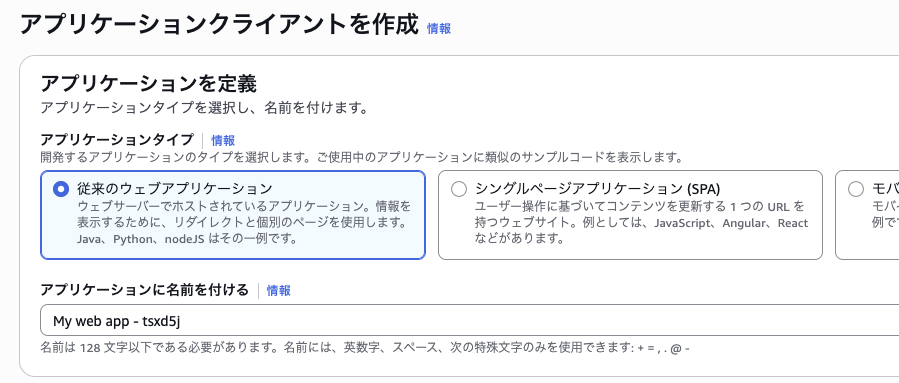Click the アプリケーションクライアントを作成 page title
The height and width of the screenshot is (383, 899).
pyautogui.click(x=220, y=25)
